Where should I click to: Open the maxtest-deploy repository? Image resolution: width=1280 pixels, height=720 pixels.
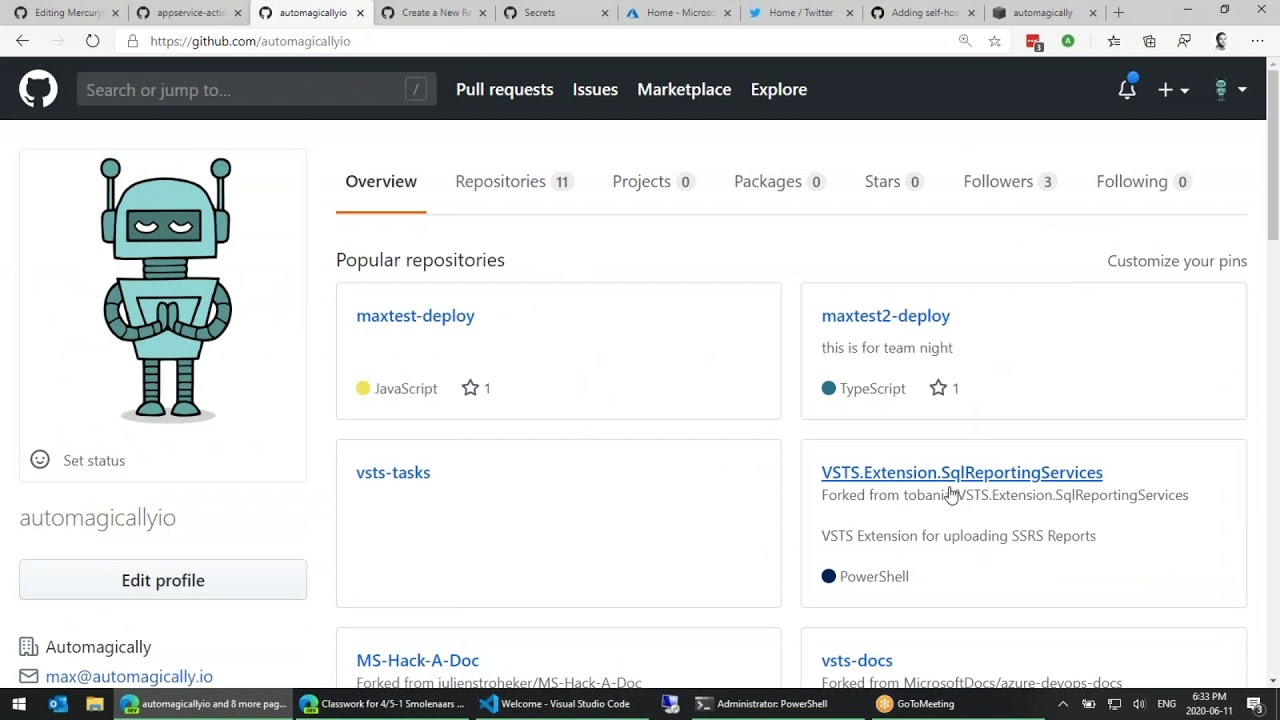tap(415, 316)
